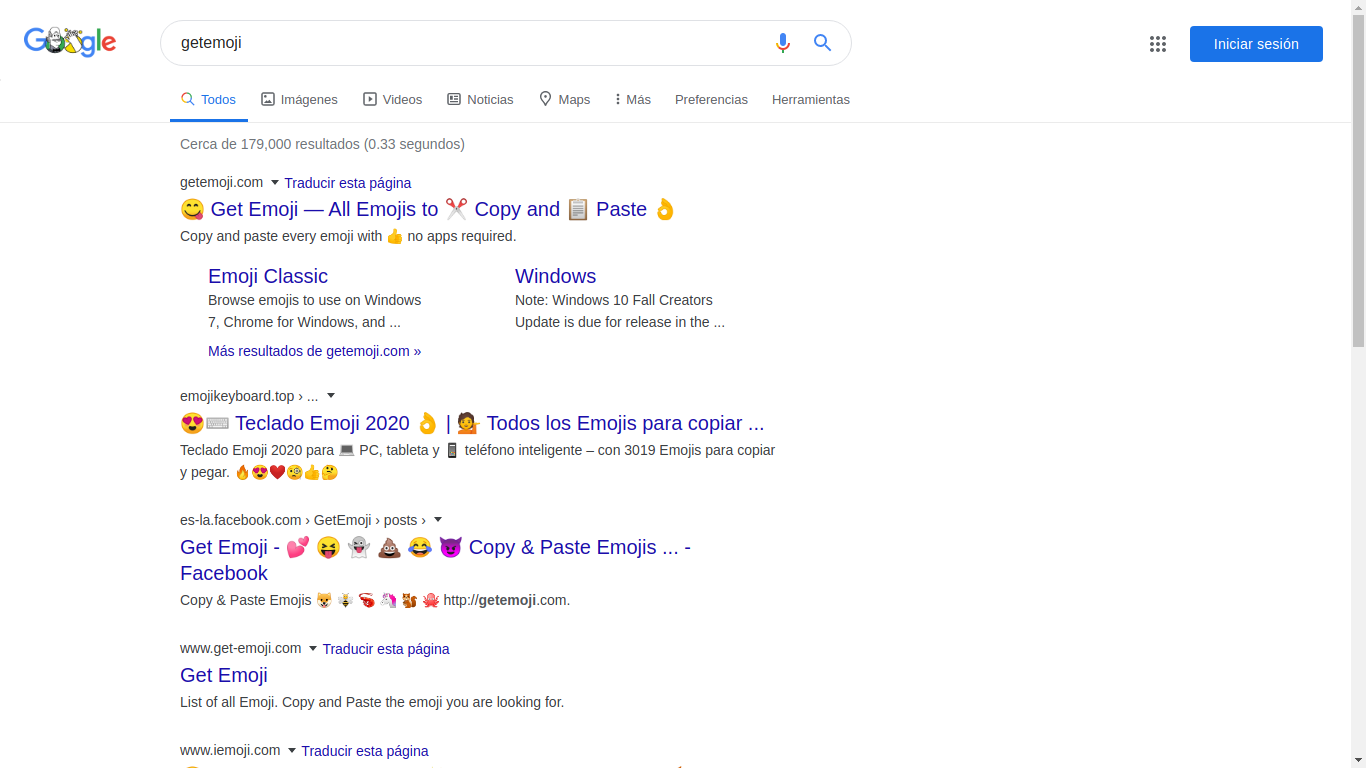Click the scrollbar up arrow
This screenshot has height=768, width=1366.
(x=1358, y=8)
